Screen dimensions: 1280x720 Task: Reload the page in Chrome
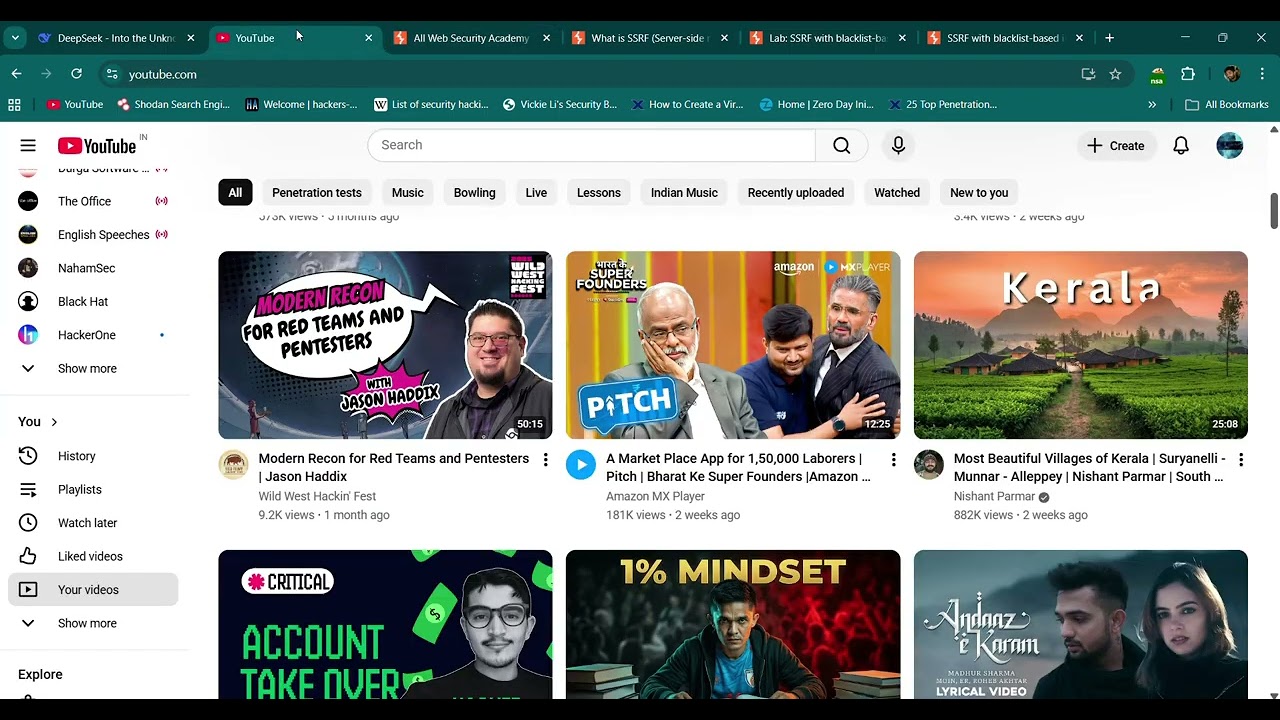click(76, 74)
